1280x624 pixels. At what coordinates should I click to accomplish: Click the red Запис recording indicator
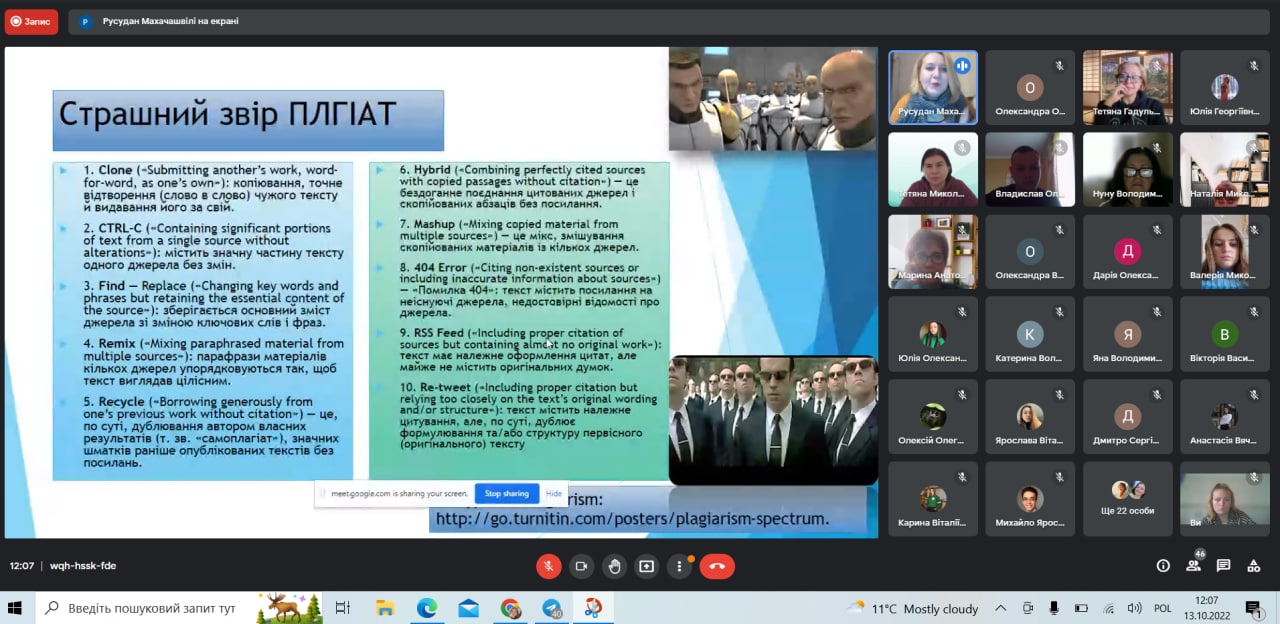[x=31, y=21]
